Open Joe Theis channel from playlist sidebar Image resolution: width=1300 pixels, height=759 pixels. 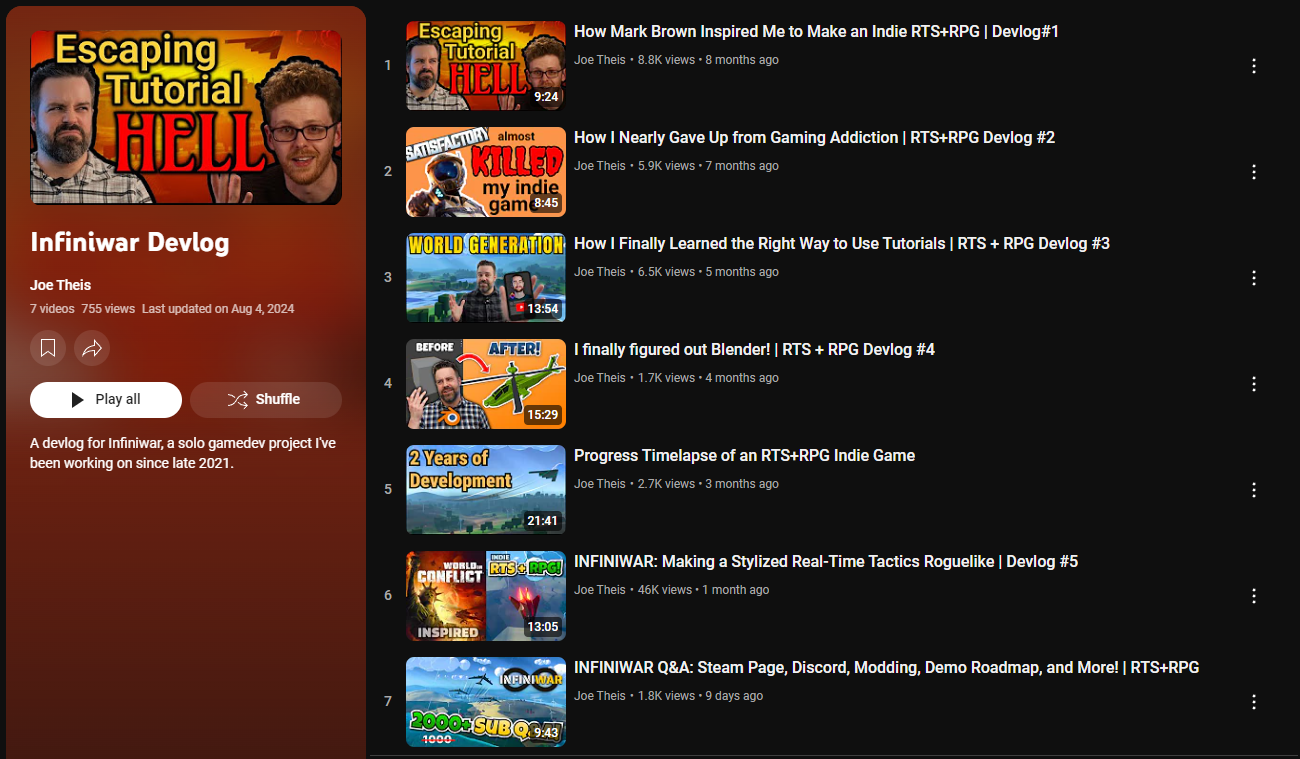click(x=60, y=285)
